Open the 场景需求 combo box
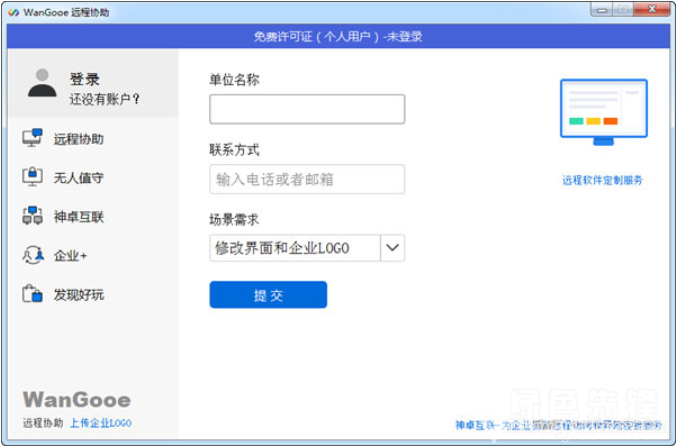 307,248
